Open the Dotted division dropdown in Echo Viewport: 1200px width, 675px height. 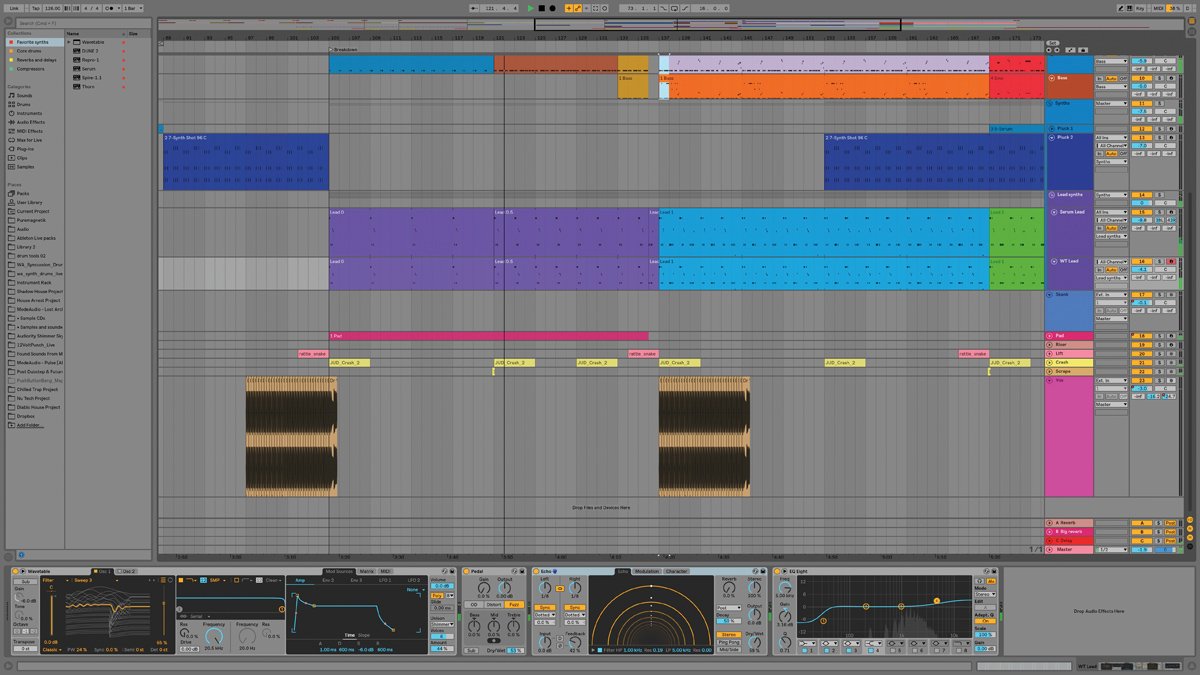click(x=545, y=614)
